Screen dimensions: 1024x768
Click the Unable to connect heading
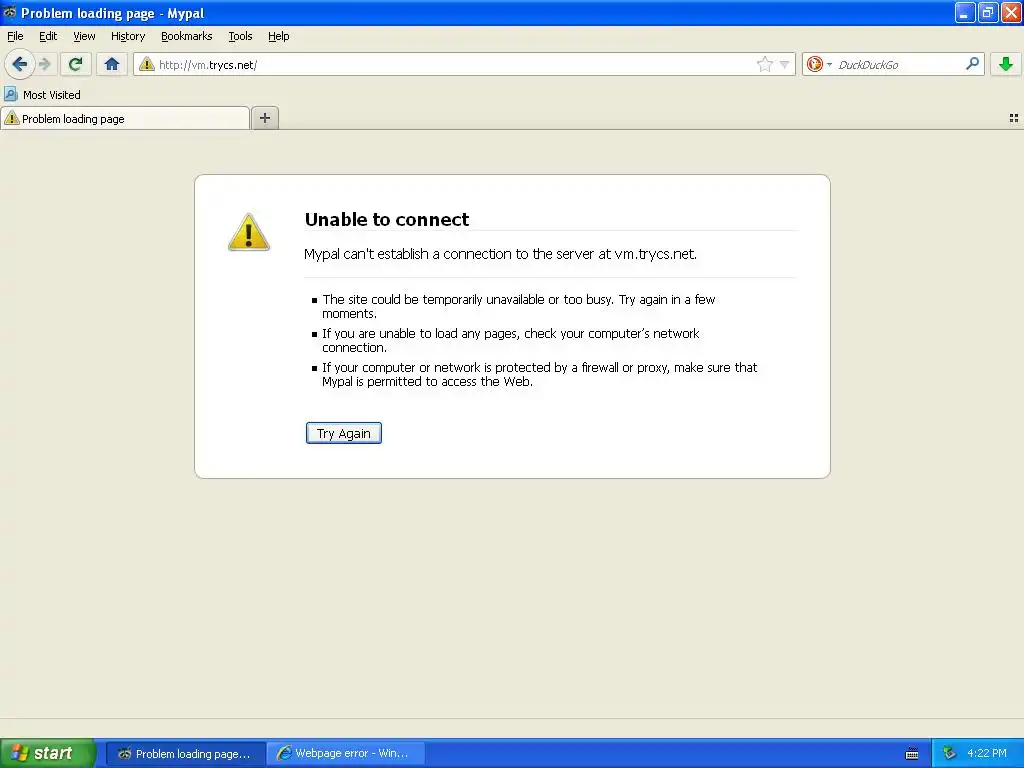(x=387, y=219)
